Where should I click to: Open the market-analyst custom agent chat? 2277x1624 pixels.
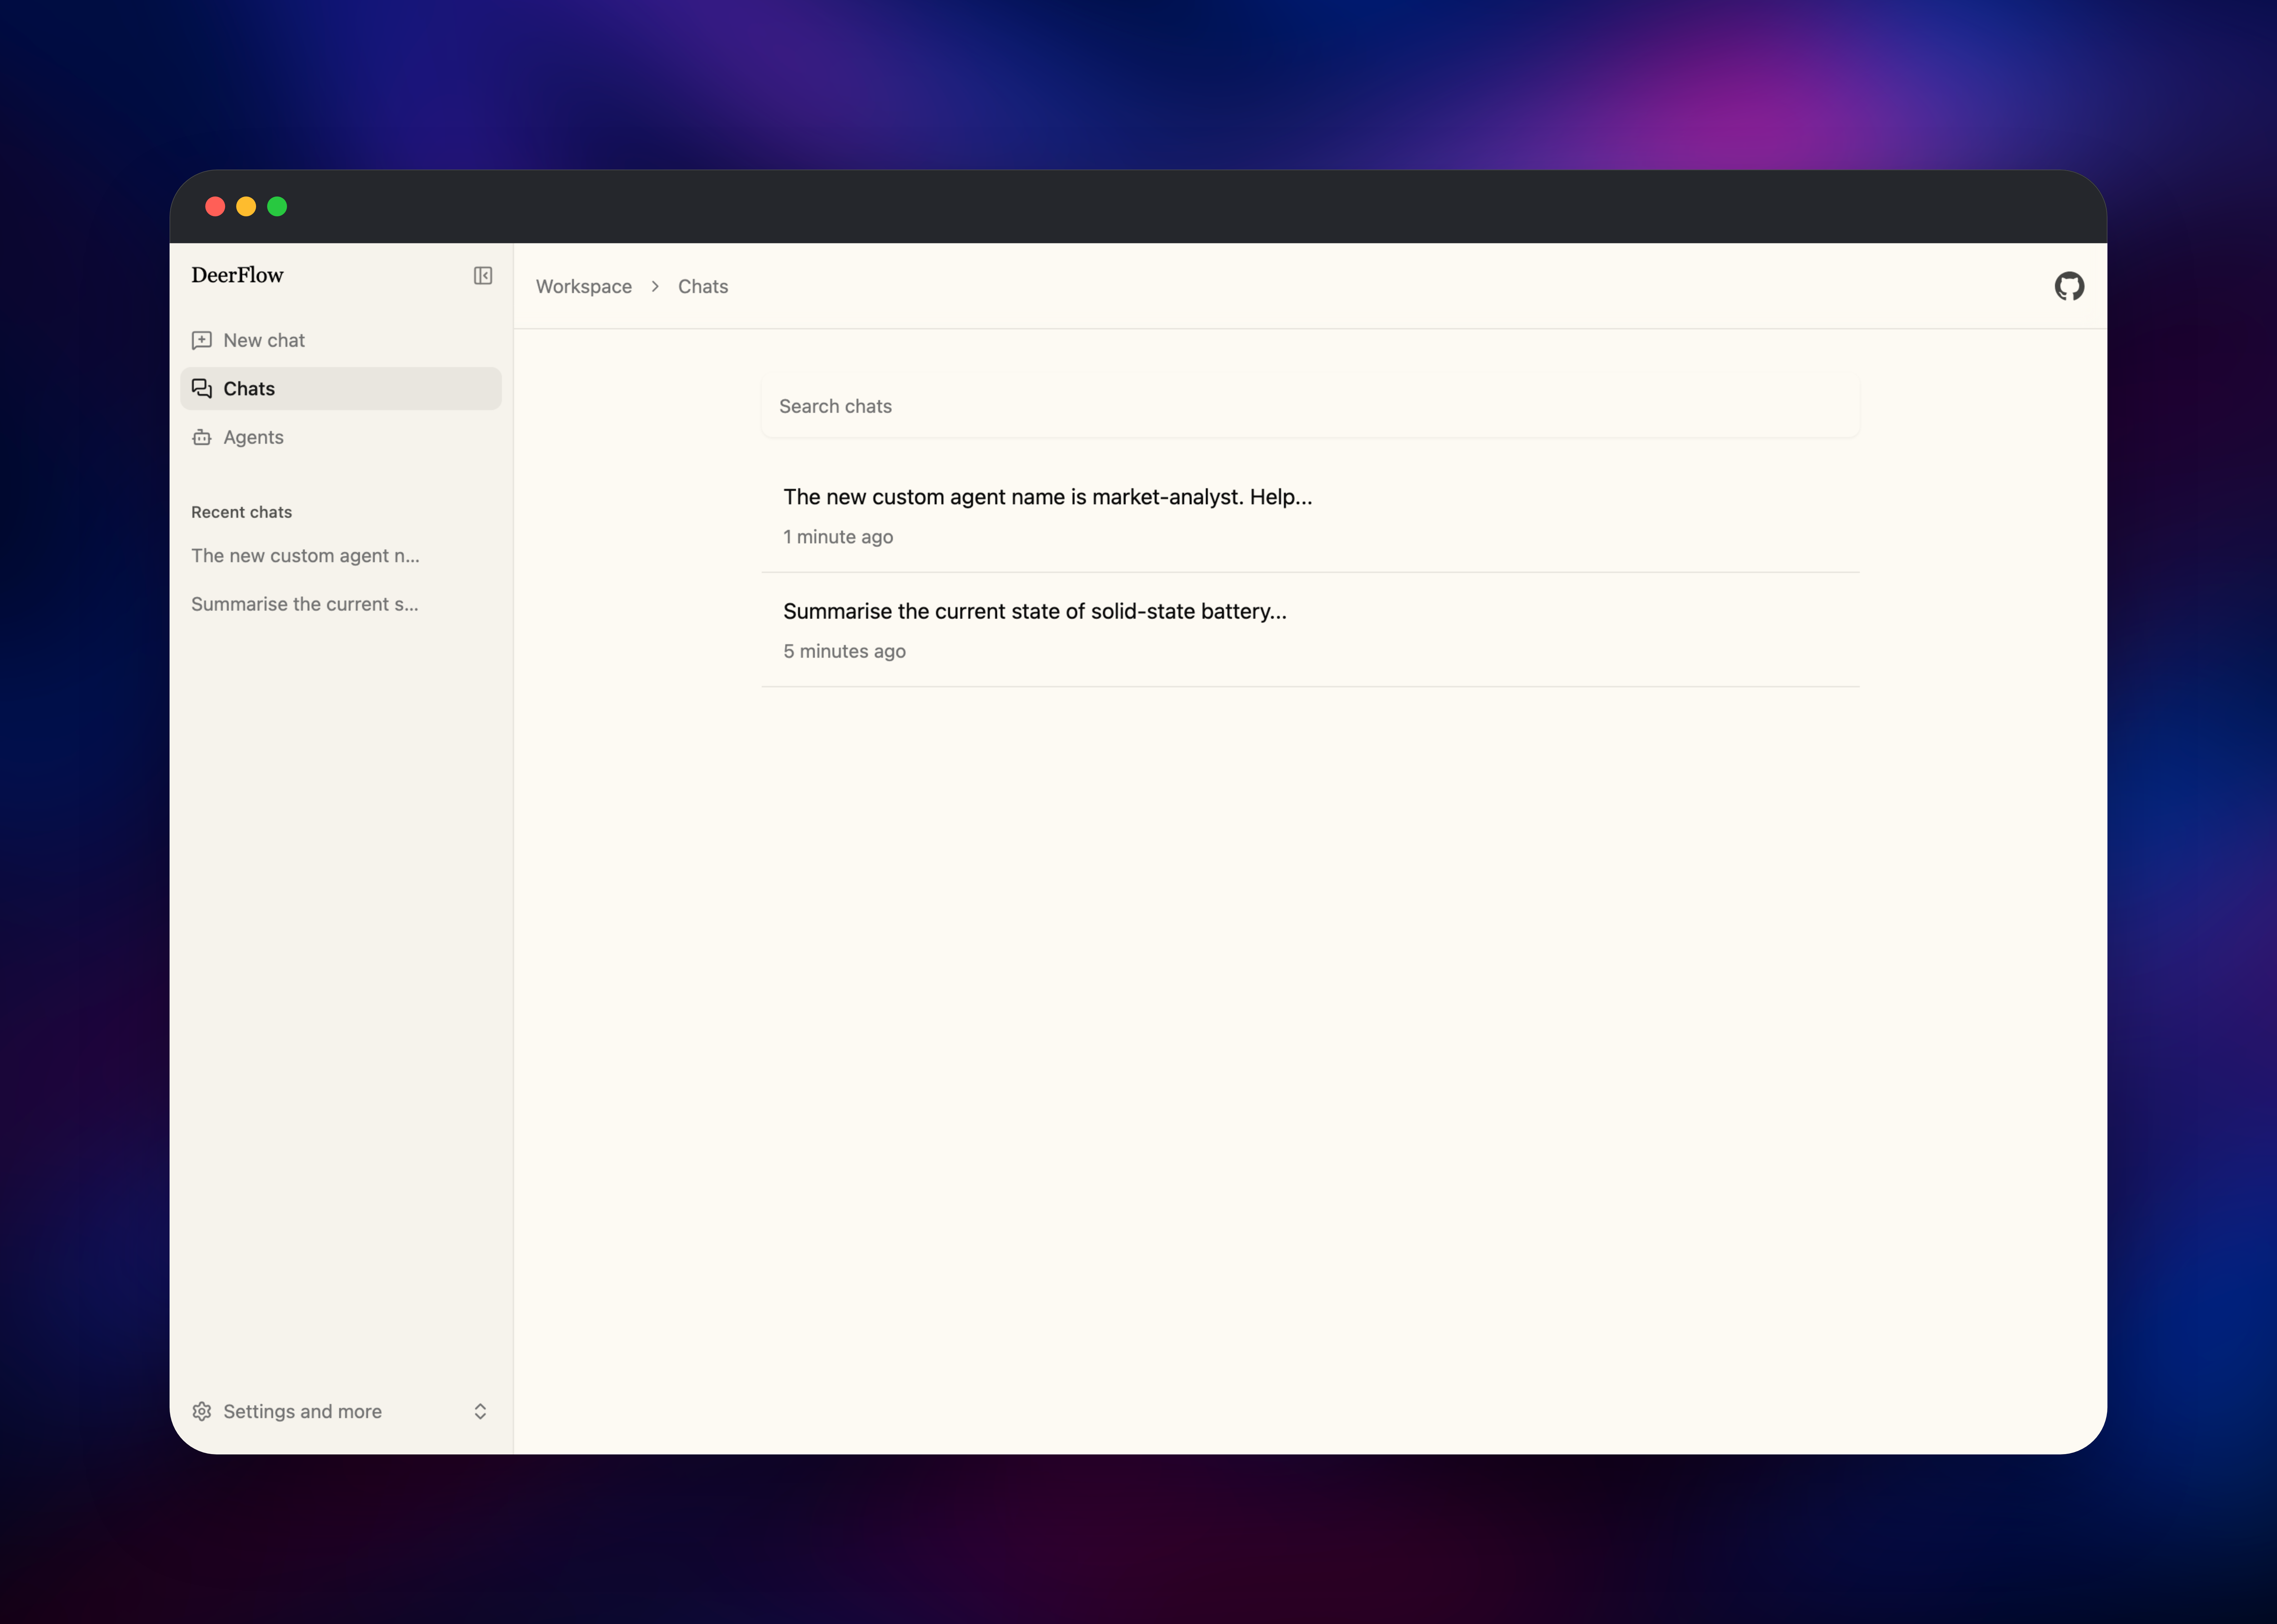click(x=1310, y=516)
